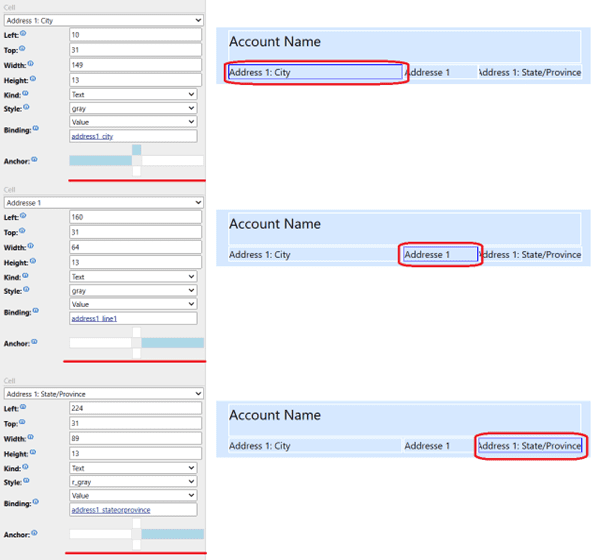Image resolution: width=600 pixels, height=560 pixels.
Task: Open the Style dropdown showing r_gray
Action: (133, 481)
